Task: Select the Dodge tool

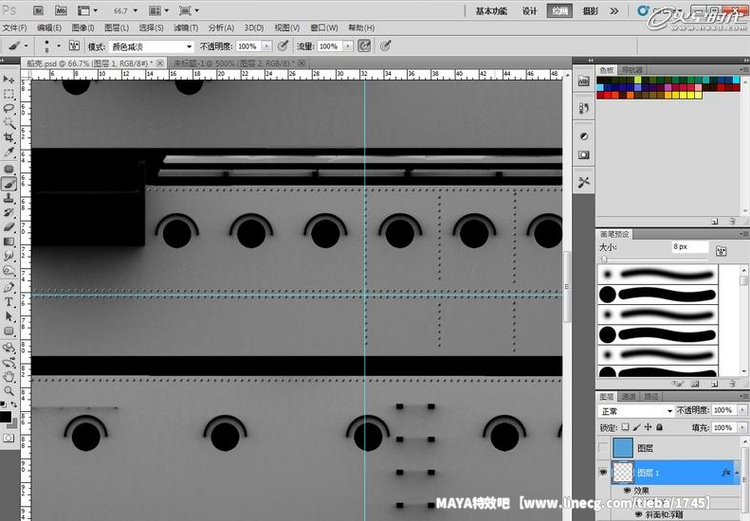Action: (x=9, y=271)
